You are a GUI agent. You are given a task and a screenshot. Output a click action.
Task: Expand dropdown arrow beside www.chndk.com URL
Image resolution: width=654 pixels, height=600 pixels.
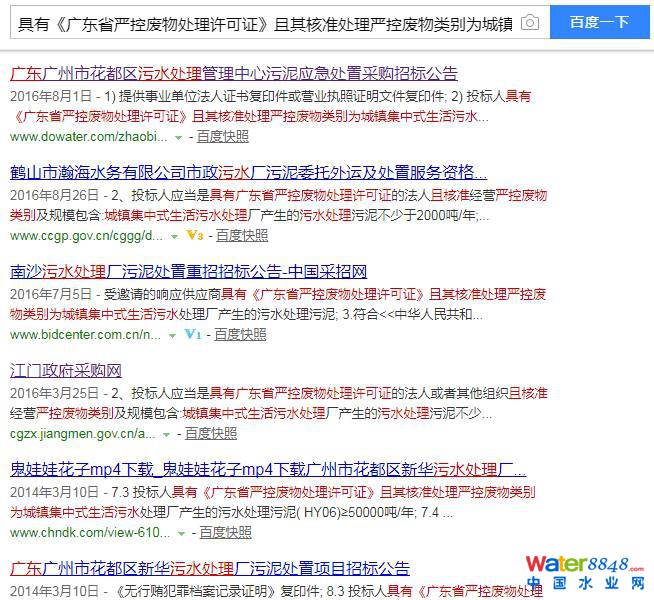pyautogui.click(x=181, y=533)
